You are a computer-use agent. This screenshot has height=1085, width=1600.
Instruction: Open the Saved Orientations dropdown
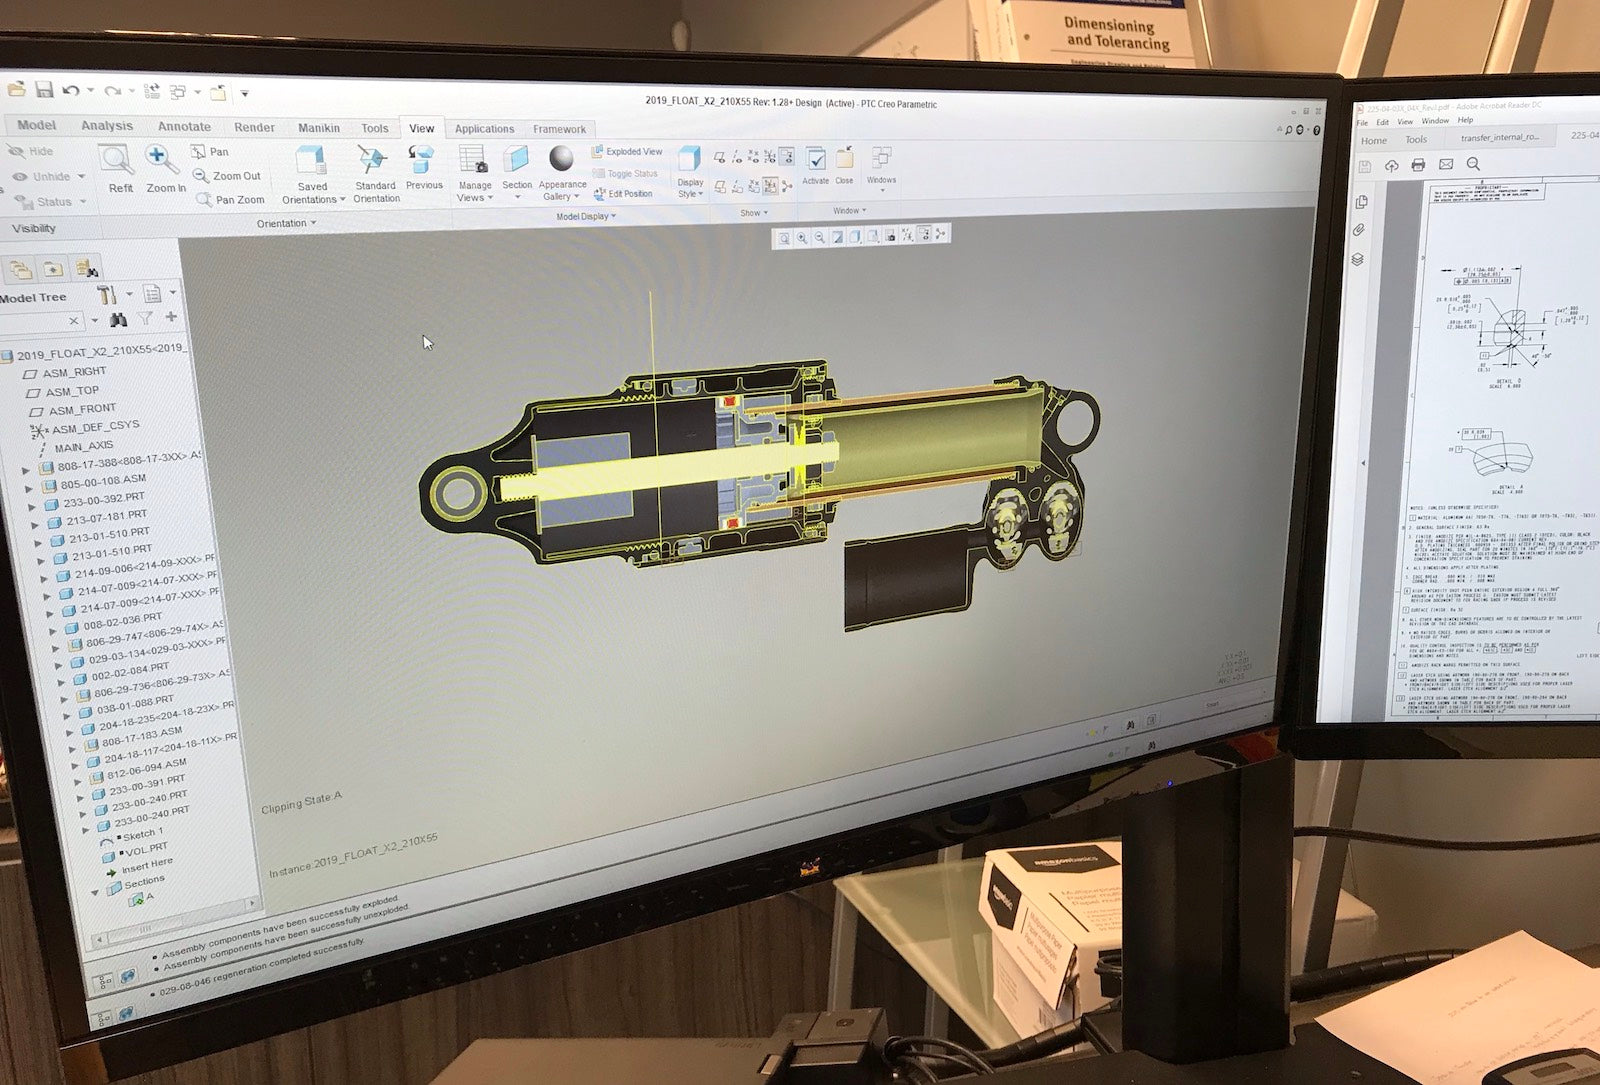pyautogui.click(x=313, y=193)
